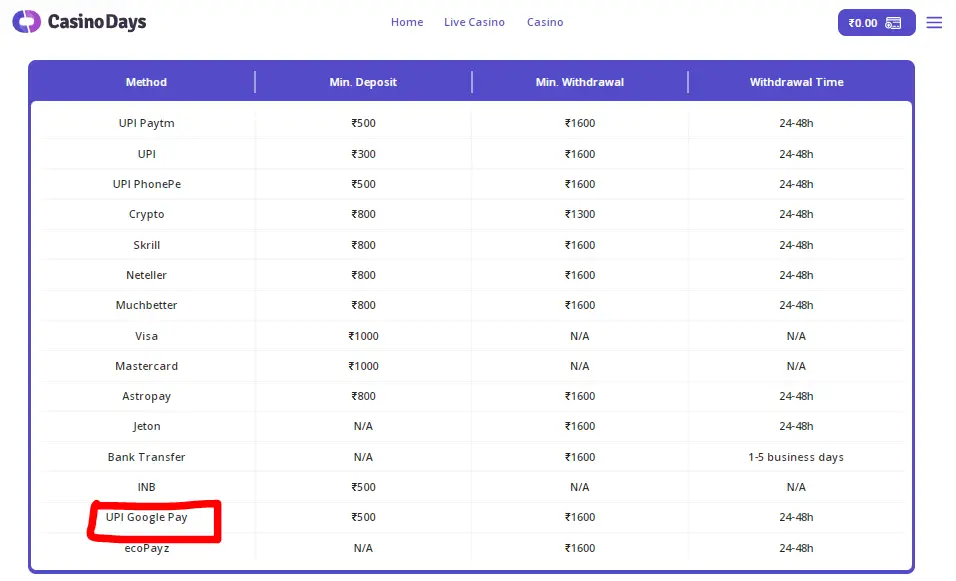Go to the Home menu link
Screen dimensions: 956x581
(x=407, y=22)
